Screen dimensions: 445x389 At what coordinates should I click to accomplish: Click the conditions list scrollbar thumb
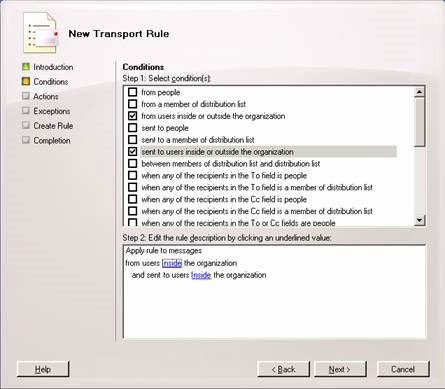coord(419,122)
